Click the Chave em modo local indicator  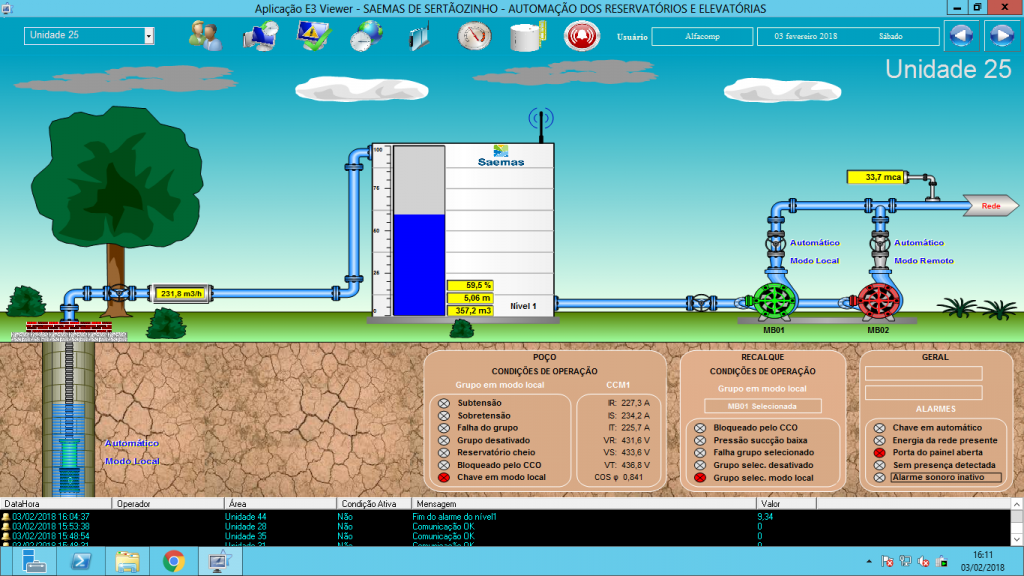pos(443,478)
